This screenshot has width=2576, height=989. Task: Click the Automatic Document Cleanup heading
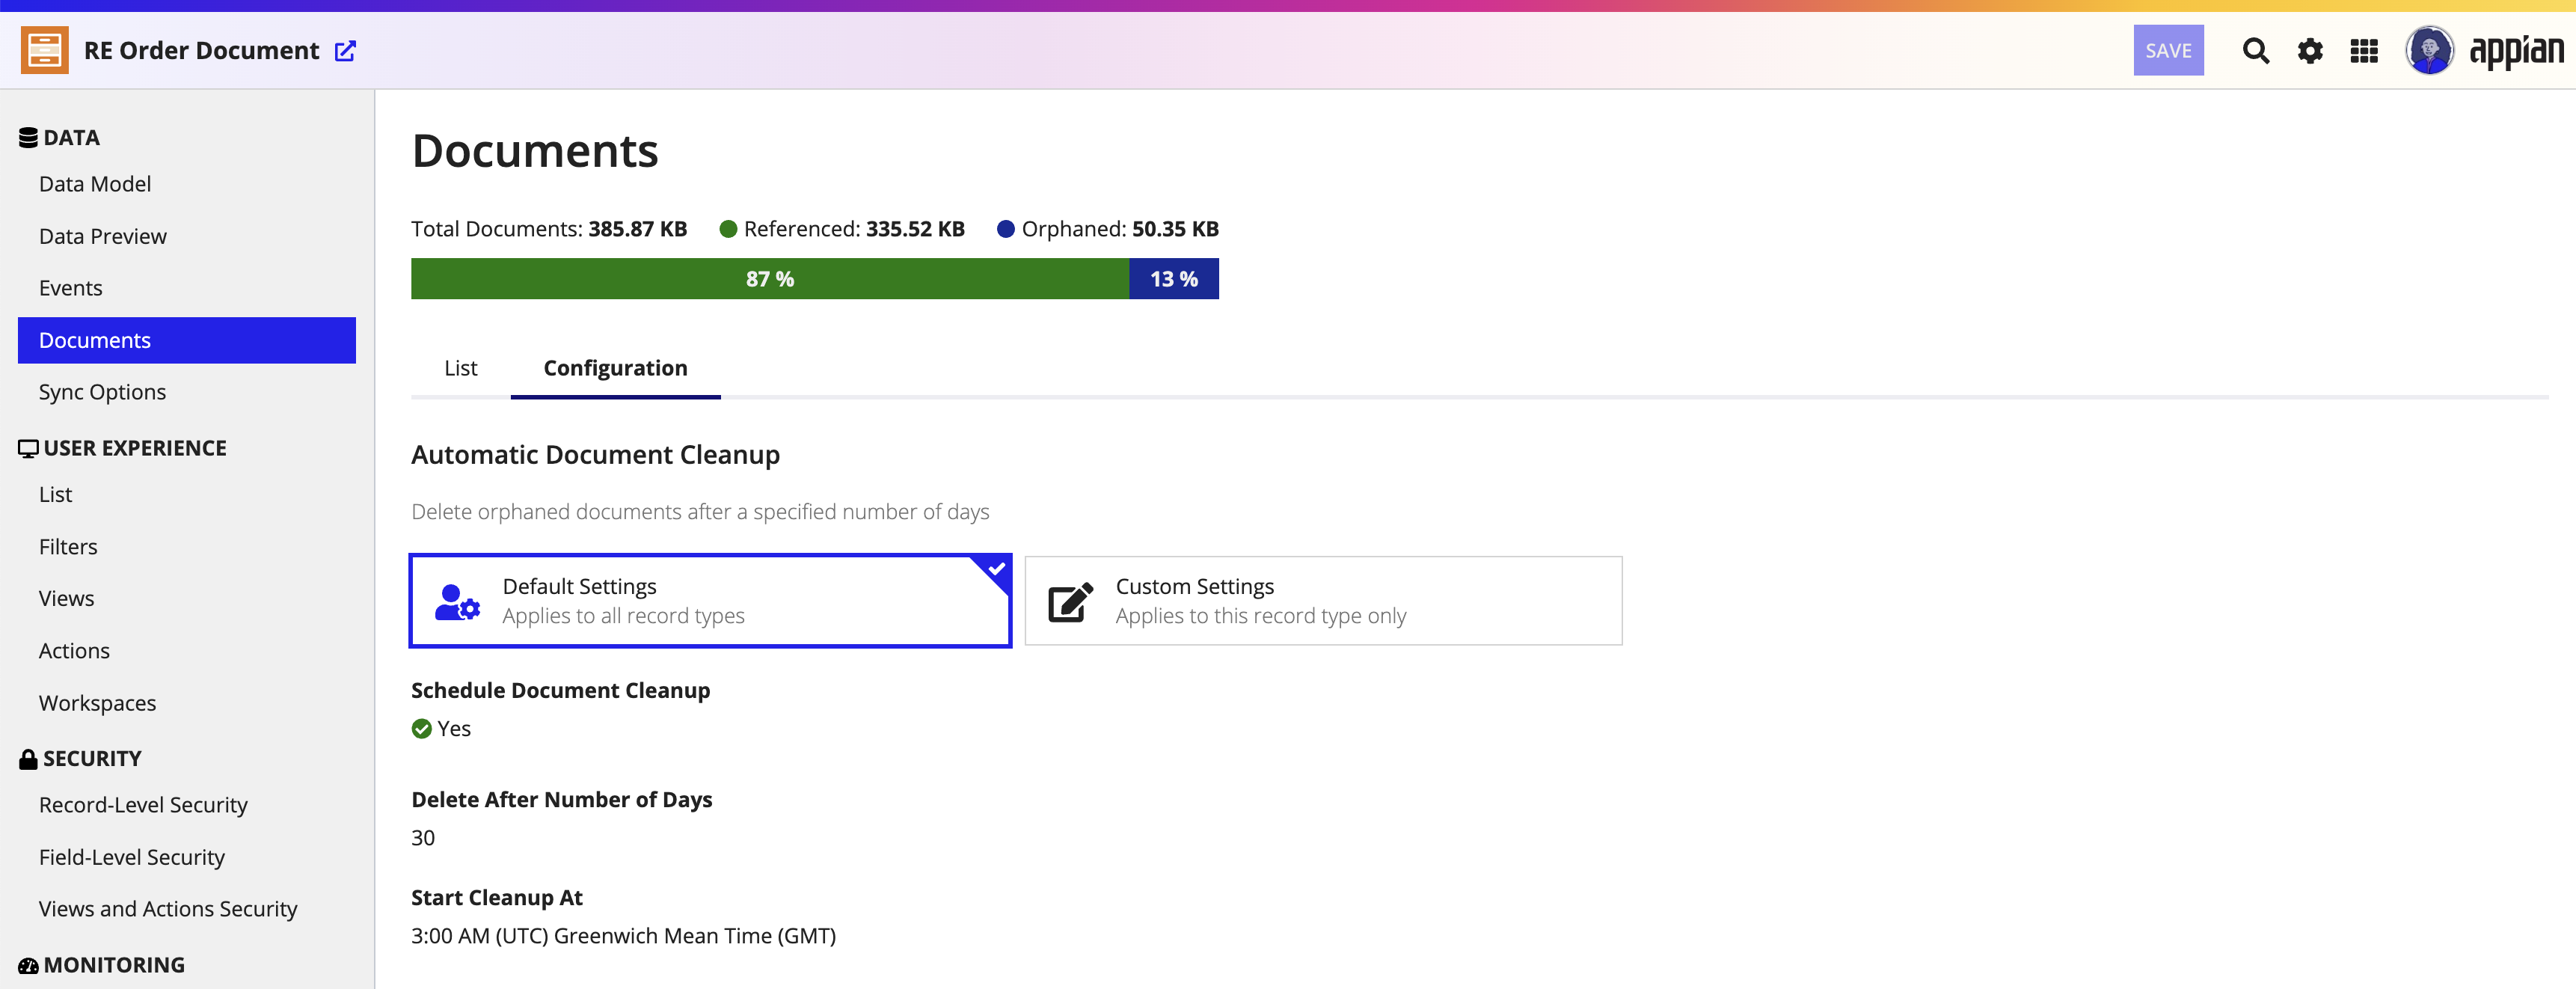click(x=595, y=455)
